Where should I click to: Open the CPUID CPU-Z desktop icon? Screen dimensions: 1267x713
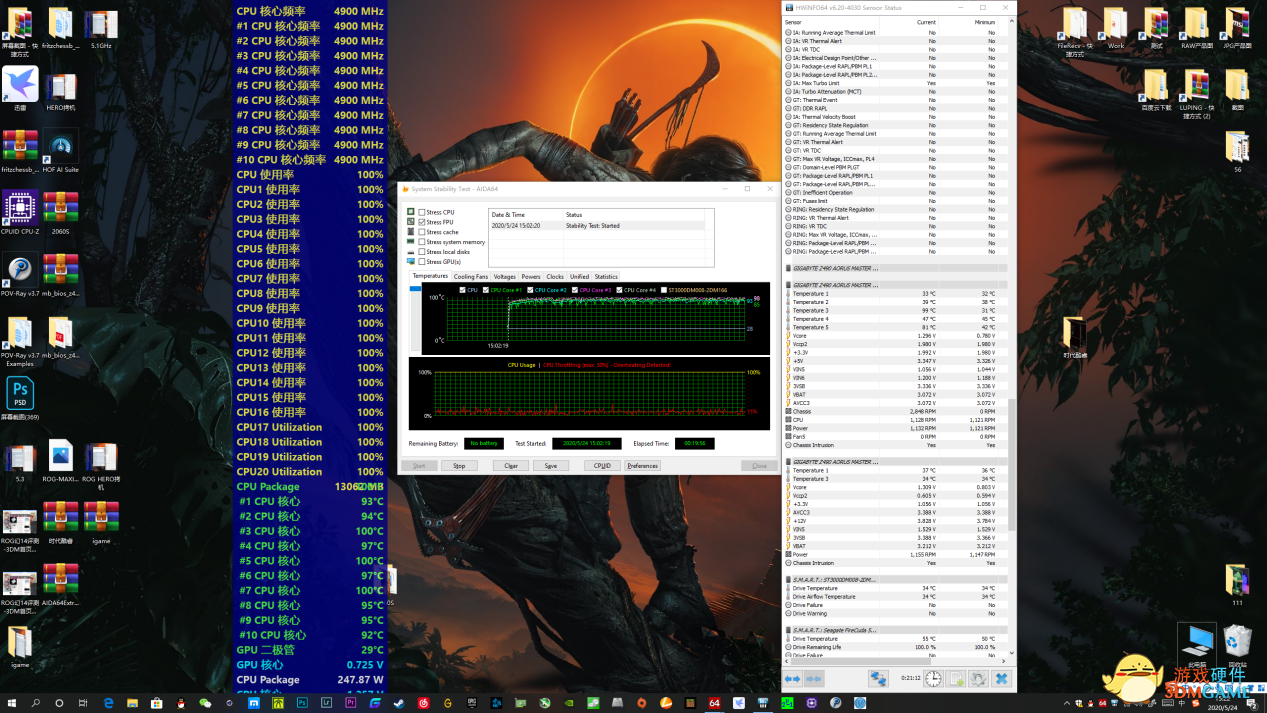coord(19,214)
